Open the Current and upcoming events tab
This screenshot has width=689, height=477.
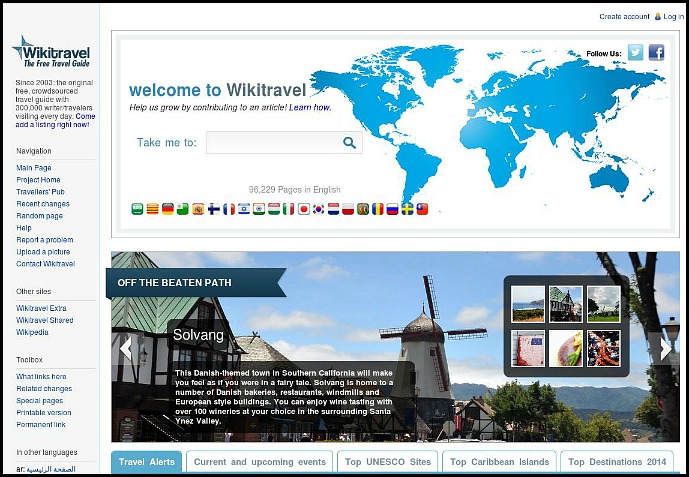(x=260, y=462)
